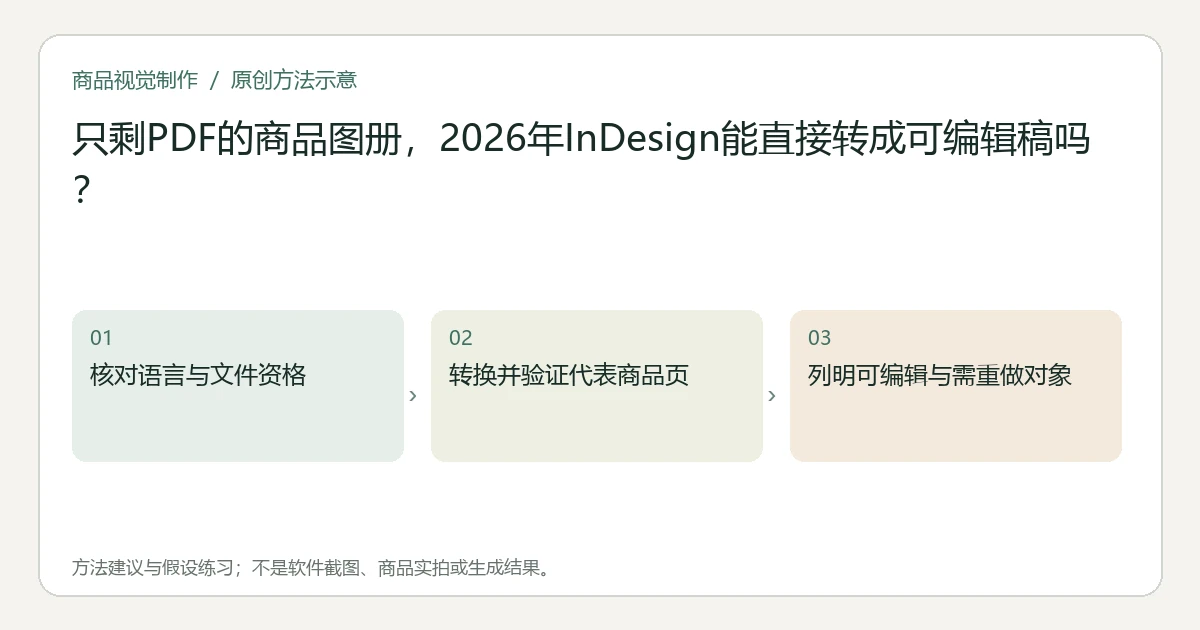Click chevron arrow between steps 02 and 03
Viewport: 1200px width, 630px height.
772,396
